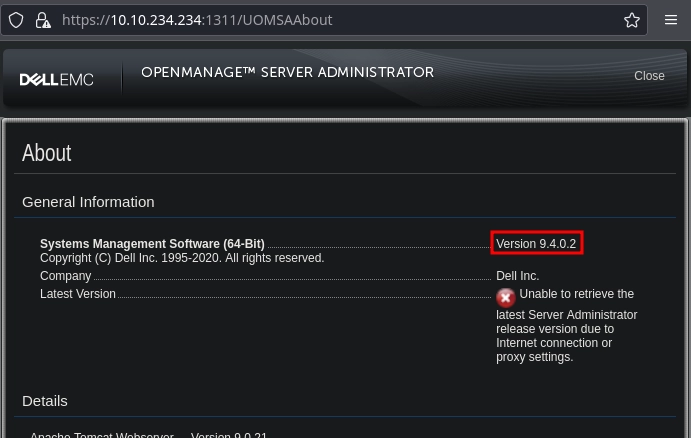Click the highlighted Version 9.4.0.2 text

click(x=536, y=244)
